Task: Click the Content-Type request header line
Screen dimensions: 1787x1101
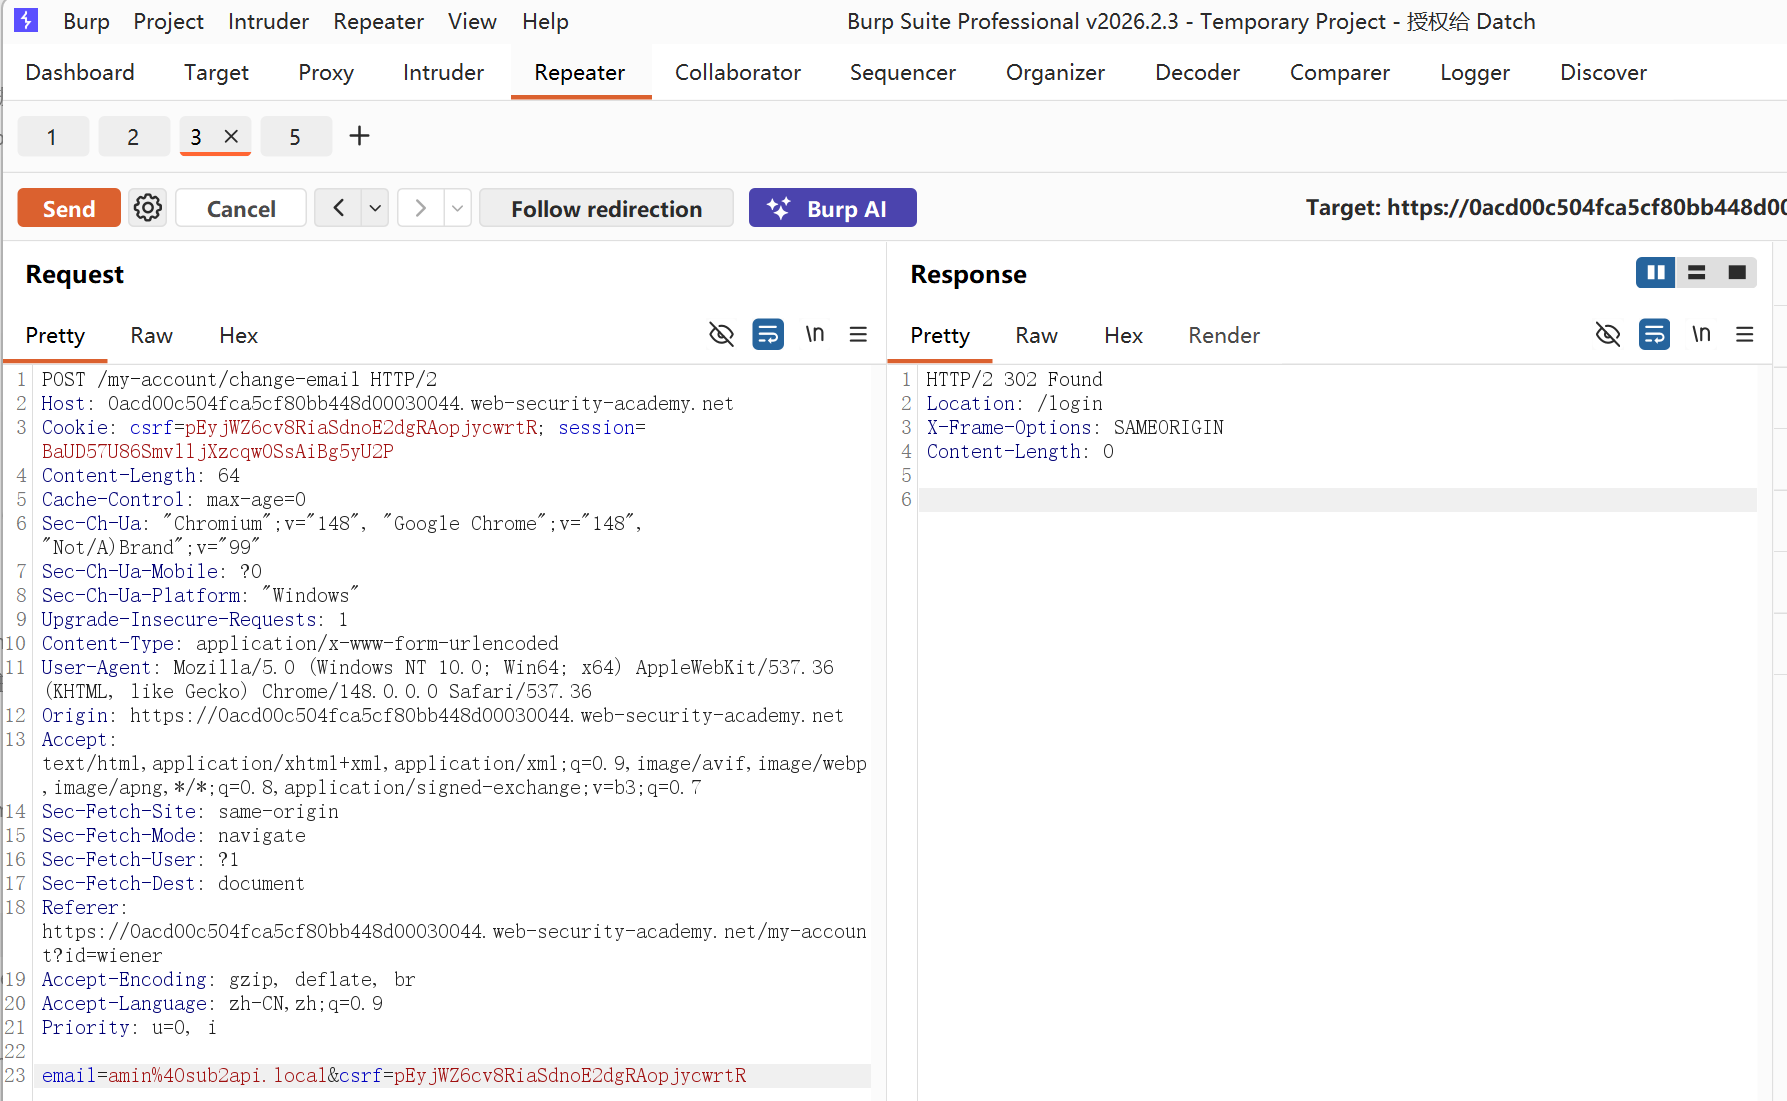Action: click(x=300, y=643)
